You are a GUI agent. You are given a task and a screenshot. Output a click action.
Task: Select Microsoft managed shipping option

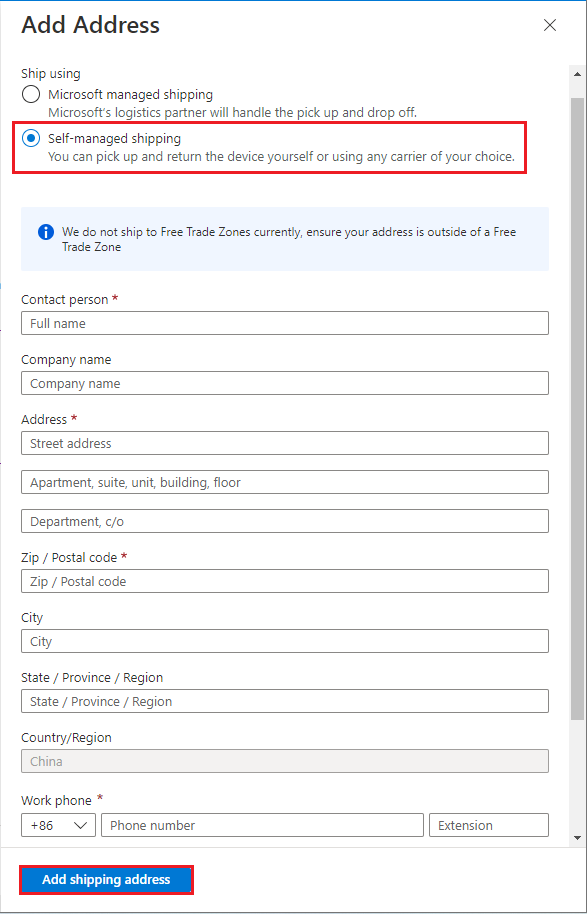click(x=30, y=94)
